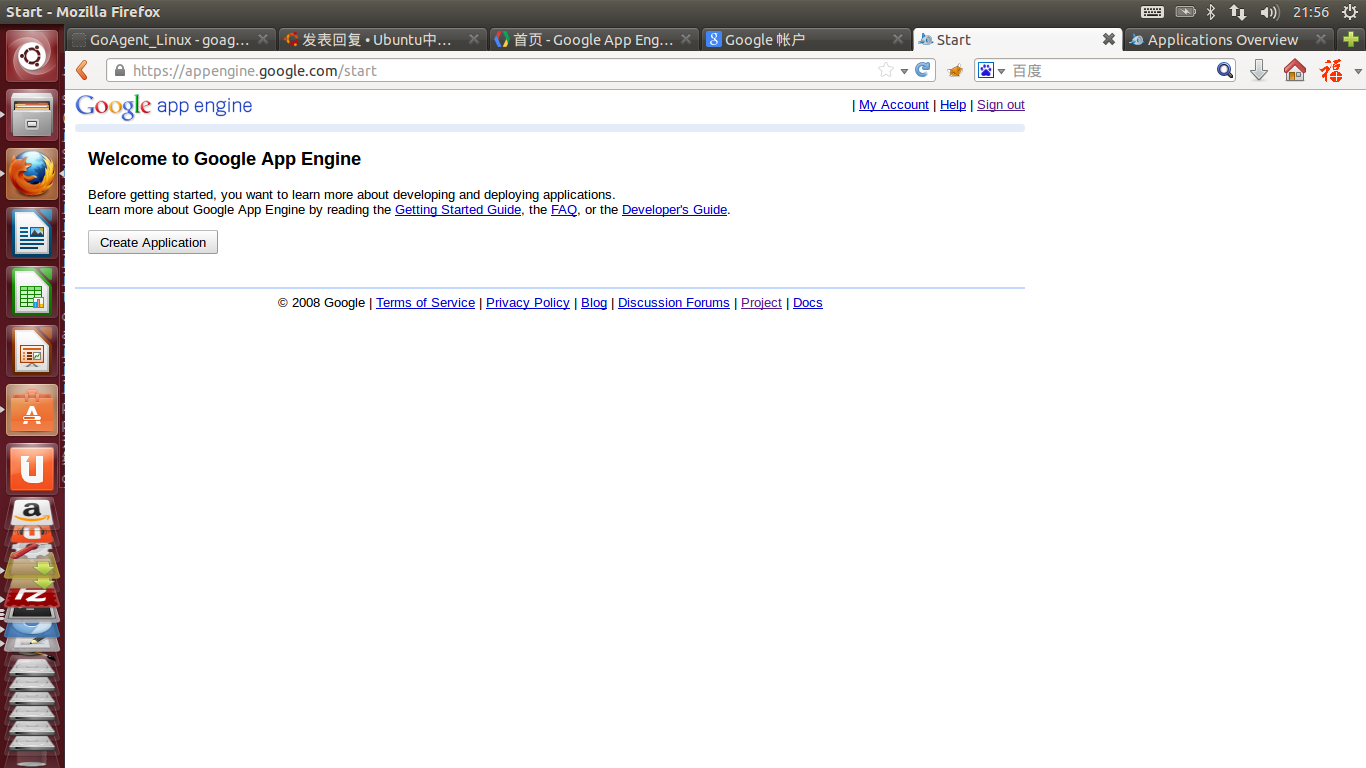1366x768 pixels.
Task: Click the red Chinese character toolbar icon
Action: click(x=1331, y=70)
